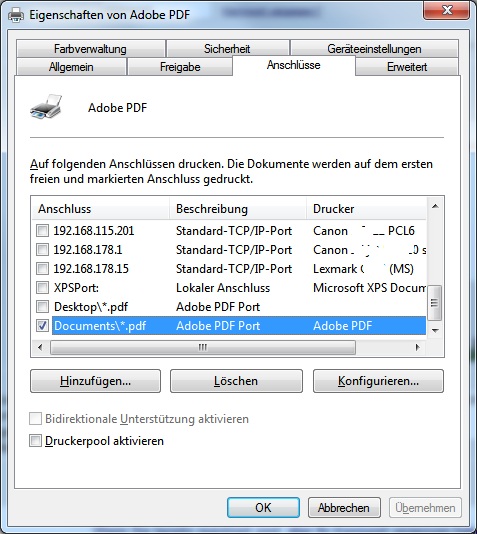This screenshot has width=477, height=534.
Task: Click the Adobe PDF printer icon
Action: (x=46, y=107)
